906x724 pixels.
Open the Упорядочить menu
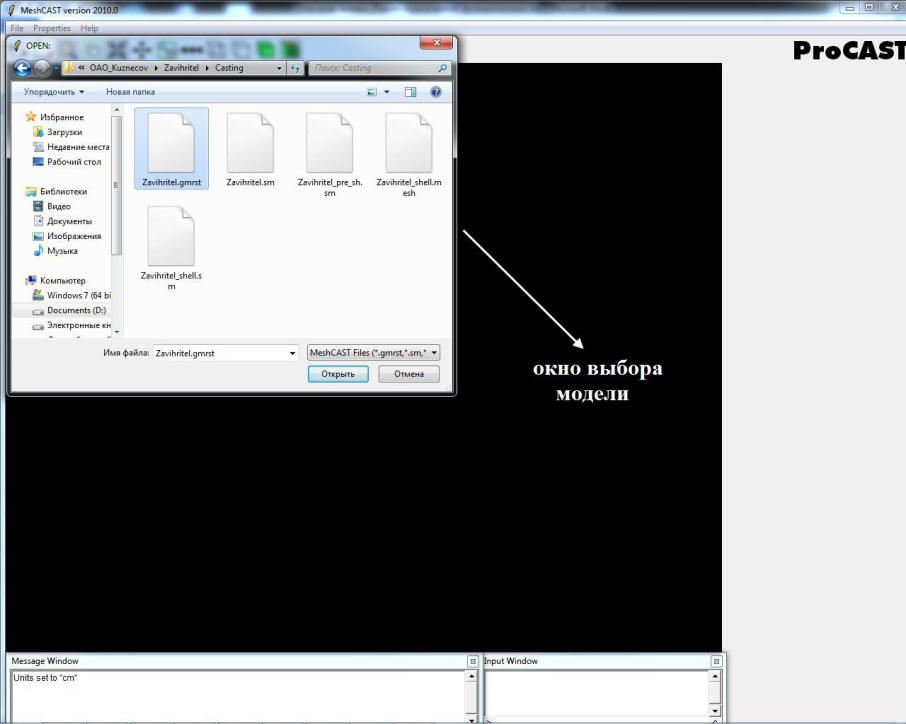pyautogui.click(x=54, y=92)
